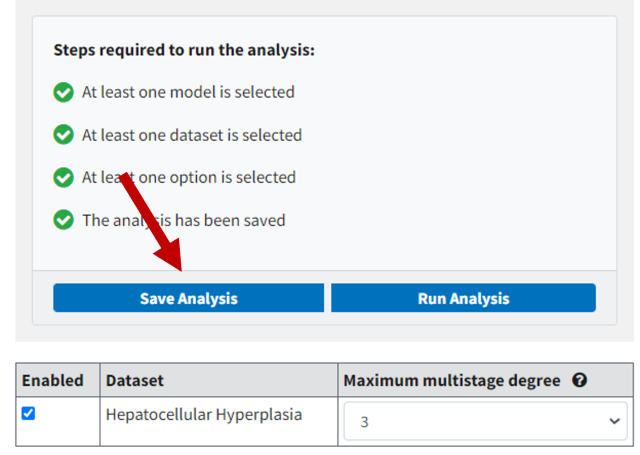The height and width of the screenshot is (455, 640).
Task: Click the chevron arrow of the degree selector
Action: click(613, 422)
